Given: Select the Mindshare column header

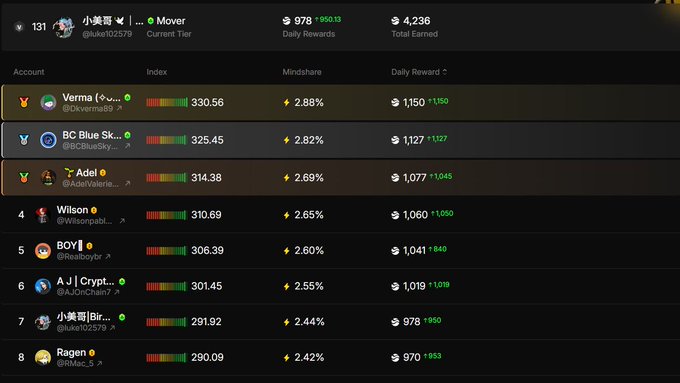Looking at the screenshot, I should coord(302,72).
